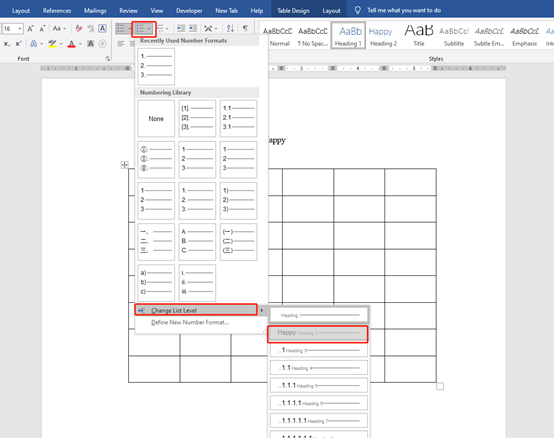This screenshot has width=554, height=438.
Task: Click the Align Left icon
Action: [121, 44]
